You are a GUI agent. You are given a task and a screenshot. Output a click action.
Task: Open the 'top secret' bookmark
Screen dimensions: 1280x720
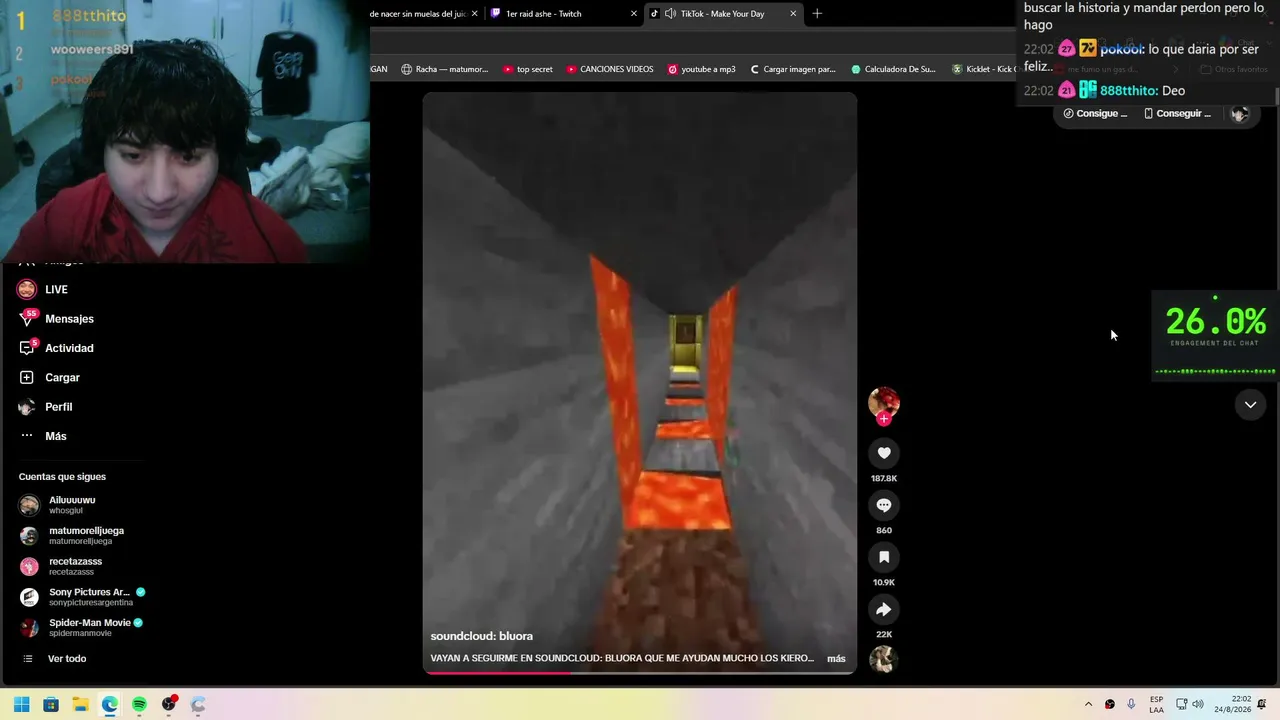(x=527, y=69)
